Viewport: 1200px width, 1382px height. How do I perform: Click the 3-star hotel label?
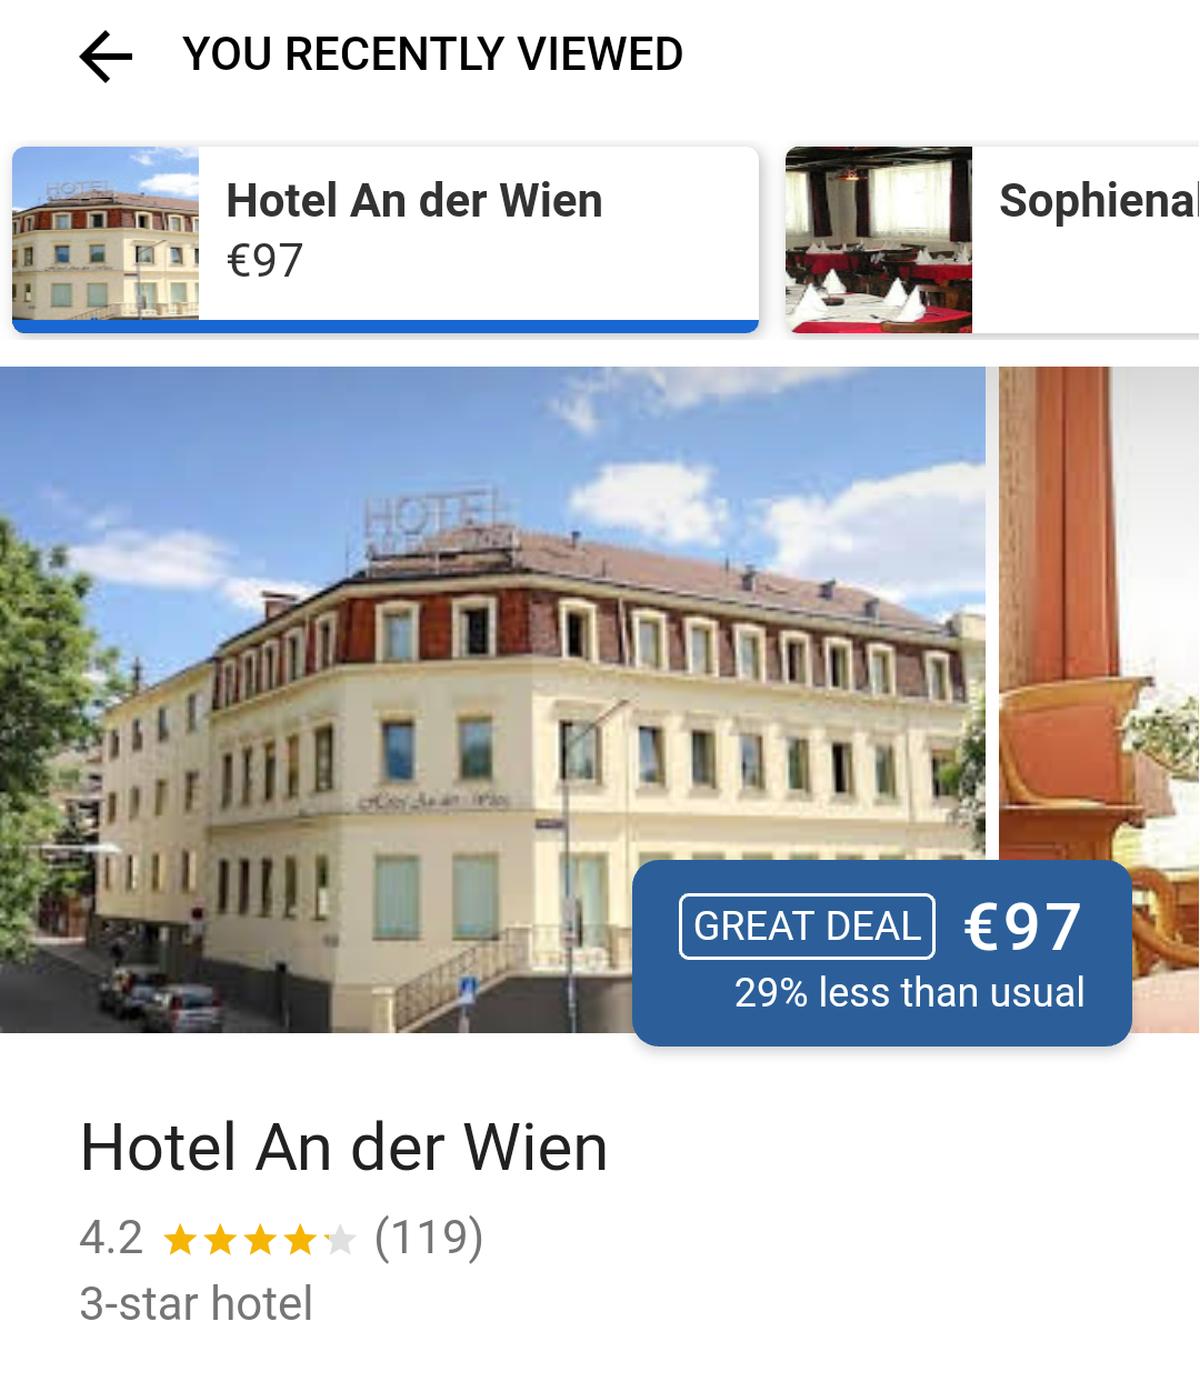pyautogui.click(x=196, y=1304)
